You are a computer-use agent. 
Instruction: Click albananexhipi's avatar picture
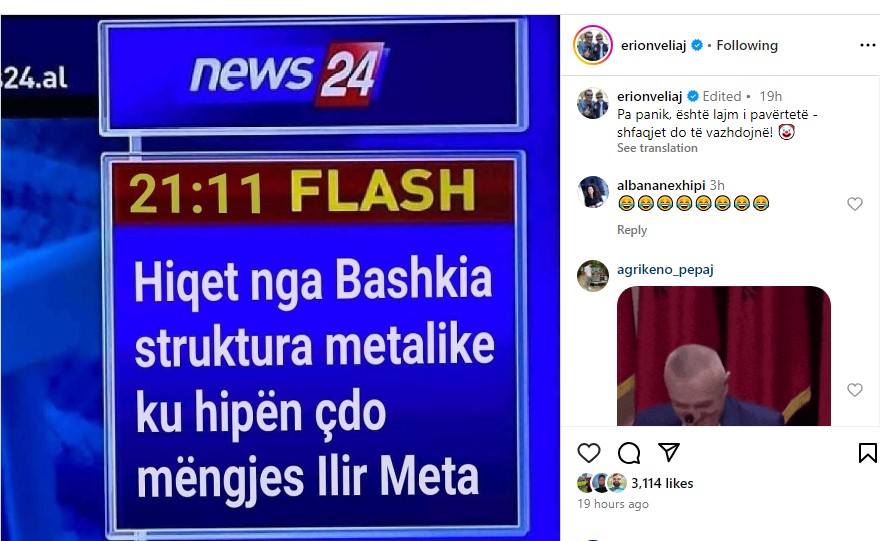pyautogui.click(x=593, y=192)
